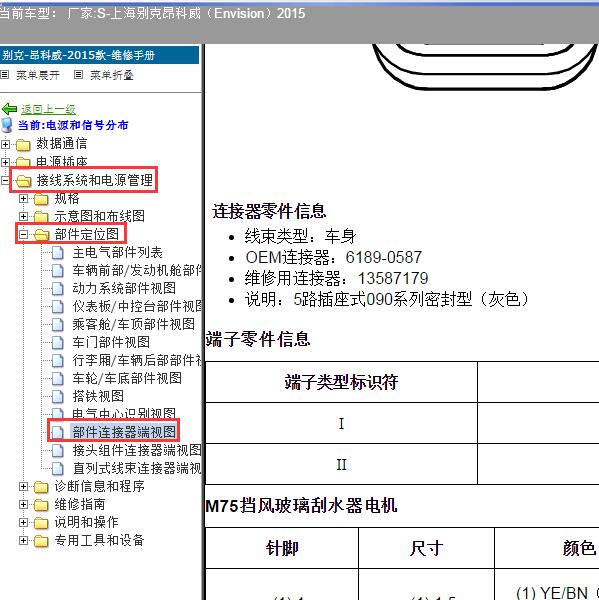Open 搭铁视图 document
The height and width of the screenshot is (600, 599).
[98, 396]
